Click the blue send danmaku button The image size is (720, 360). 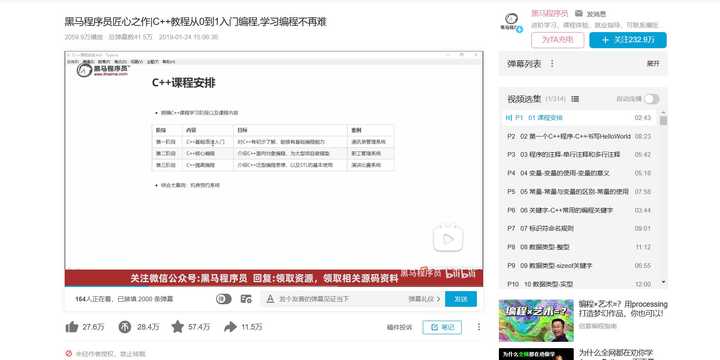tap(461, 299)
